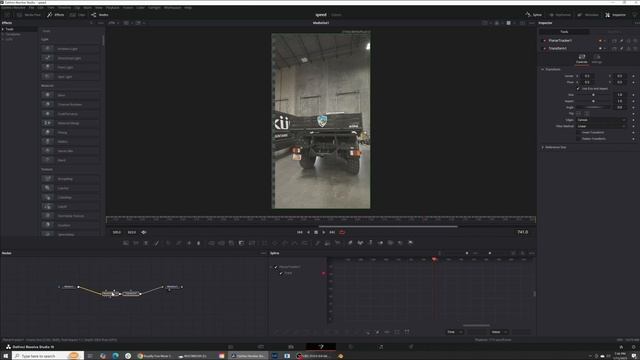Toggle the Inspector panel button
The height and width of the screenshot is (360, 640).
click(x=615, y=15)
